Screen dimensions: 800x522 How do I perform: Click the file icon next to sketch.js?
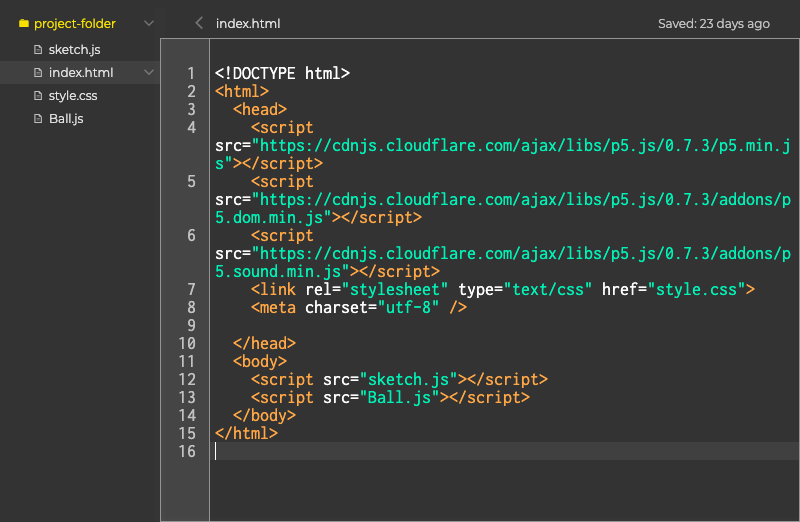point(39,50)
